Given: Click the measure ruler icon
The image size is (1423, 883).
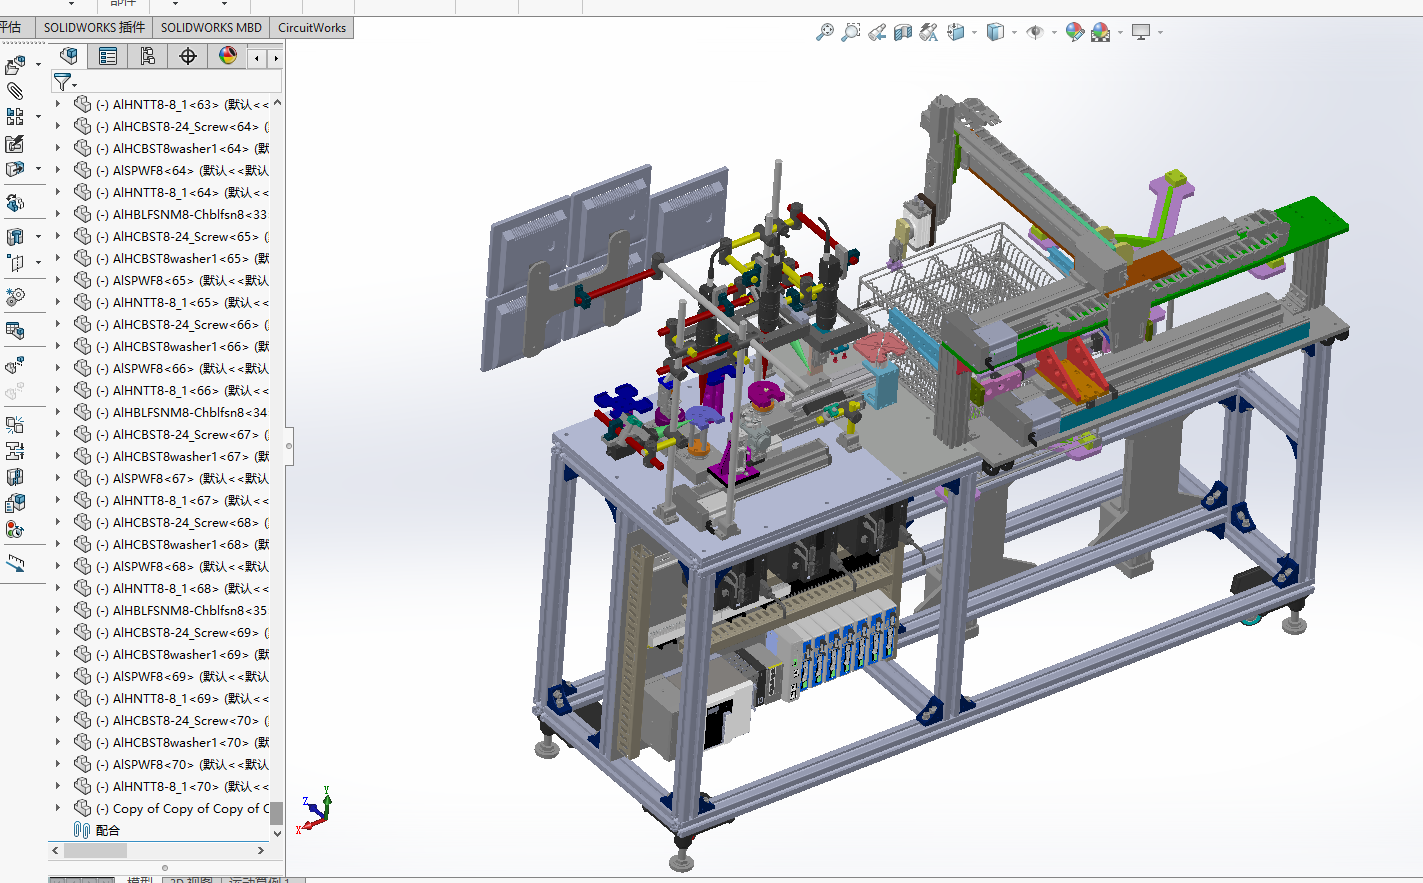Looking at the screenshot, I should (x=15, y=563).
